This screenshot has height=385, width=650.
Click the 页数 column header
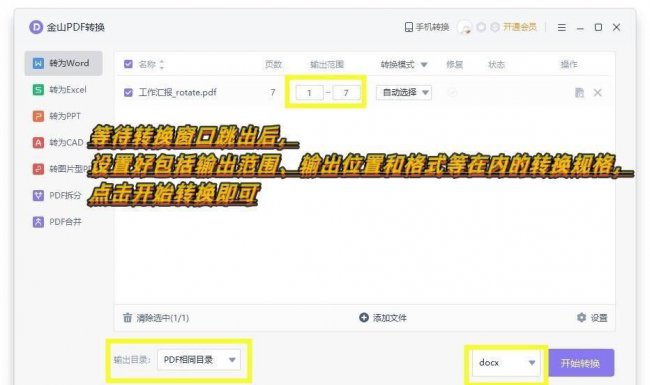(x=273, y=64)
